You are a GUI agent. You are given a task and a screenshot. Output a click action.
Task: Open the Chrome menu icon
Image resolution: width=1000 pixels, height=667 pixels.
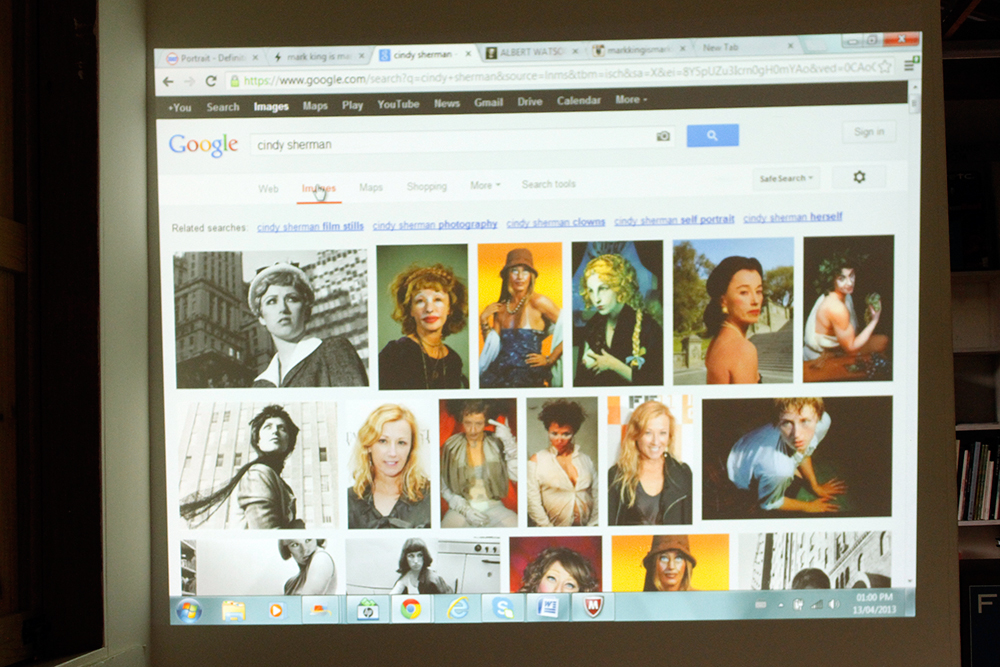point(909,65)
